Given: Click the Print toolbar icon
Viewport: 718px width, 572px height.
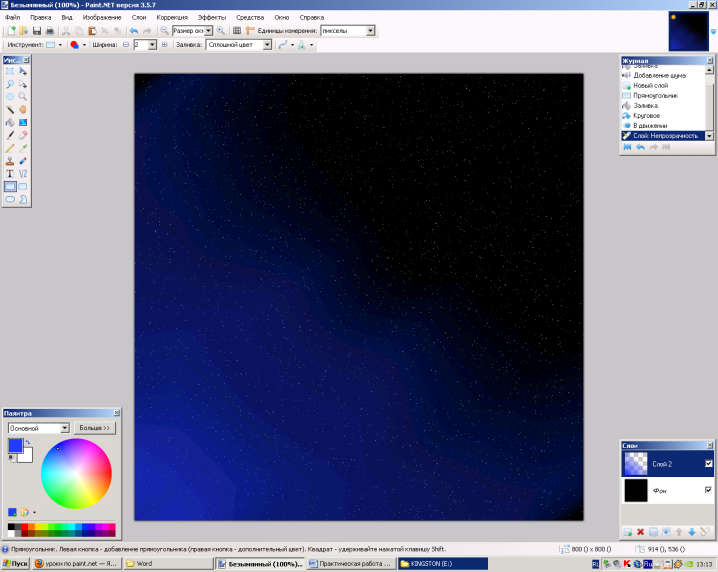Looking at the screenshot, I should [50, 31].
